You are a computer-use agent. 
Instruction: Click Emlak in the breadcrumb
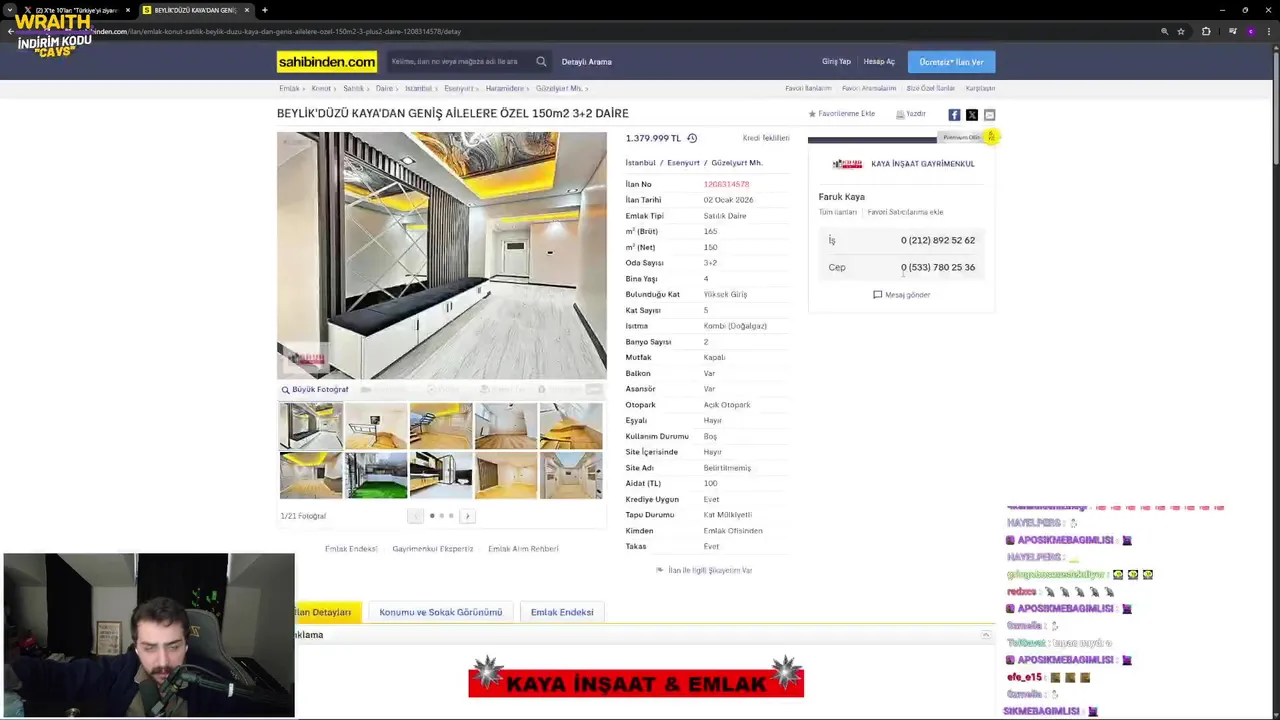click(x=289, y=89)
